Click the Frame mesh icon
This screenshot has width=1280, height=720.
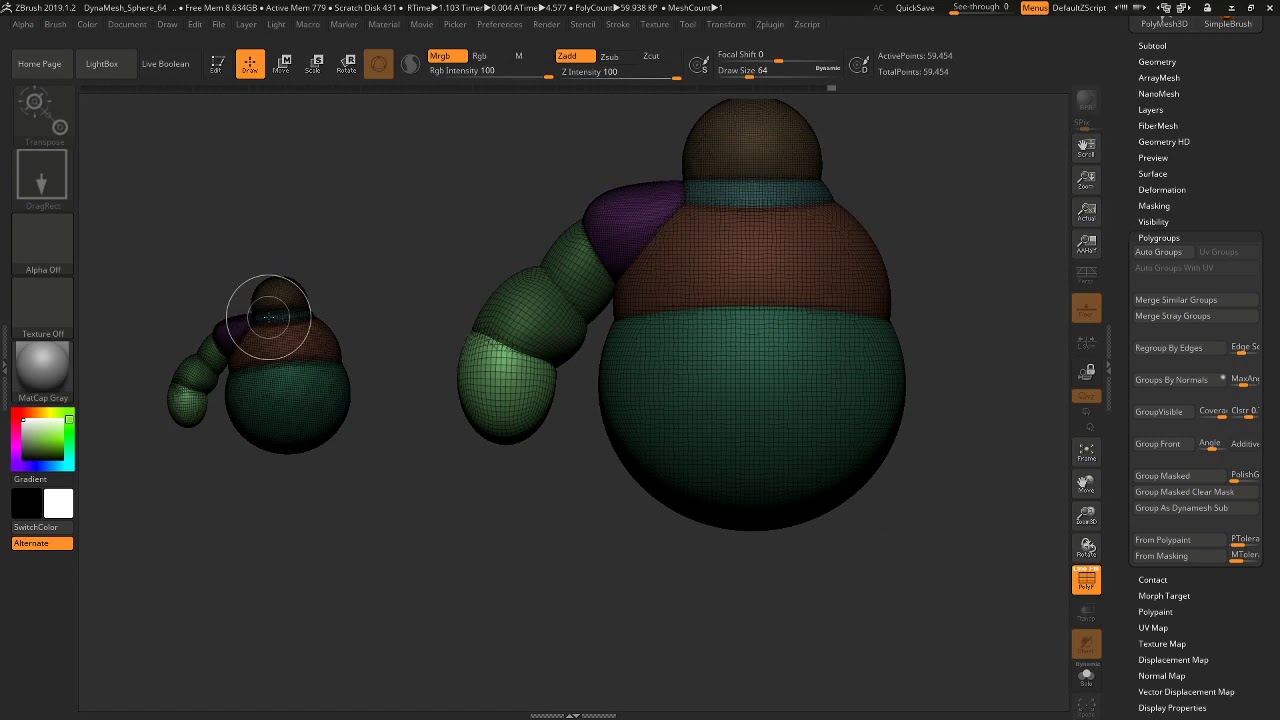pos(1086,451)
